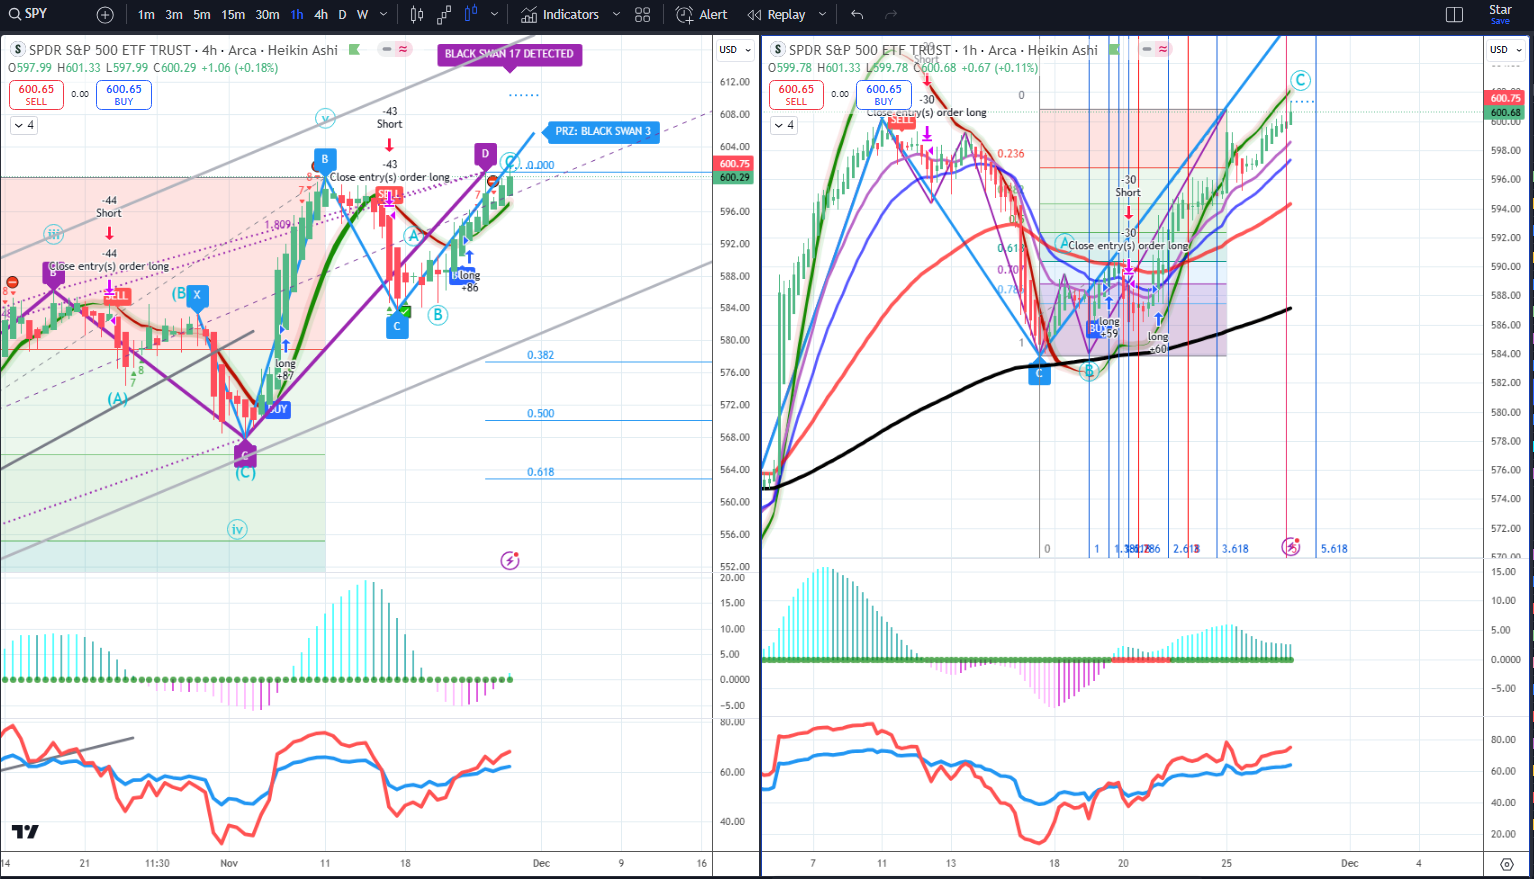1534x879 pixels.
Task: Choose the blue Heikin Ashi candle type icon
Action: 471,14
